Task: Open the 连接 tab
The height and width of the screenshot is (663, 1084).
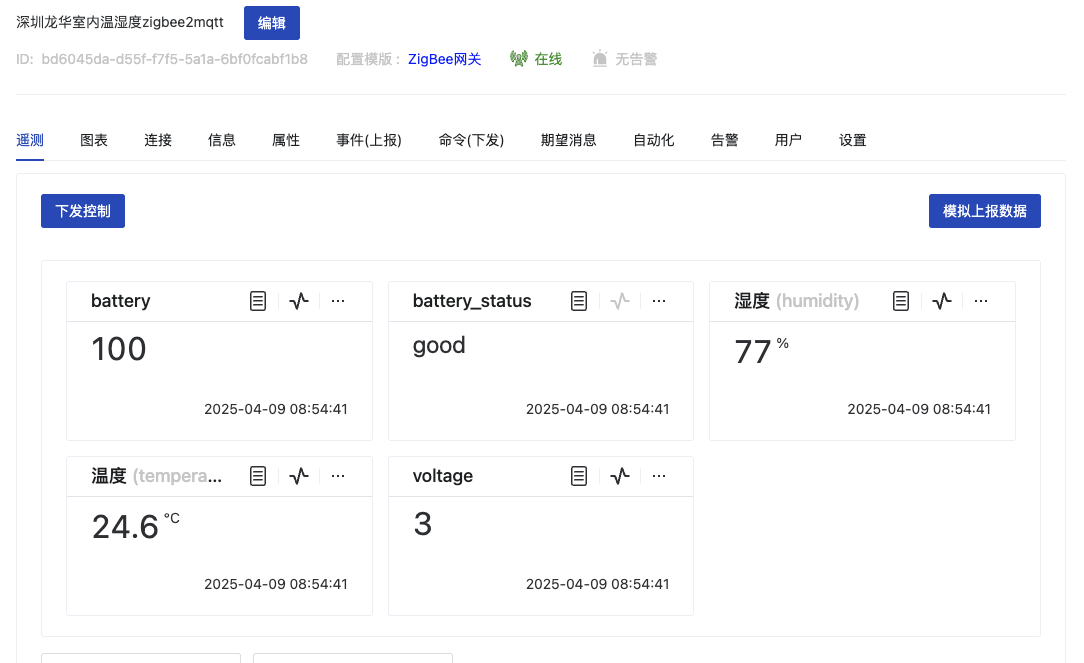Action: [x=158, y=140]
